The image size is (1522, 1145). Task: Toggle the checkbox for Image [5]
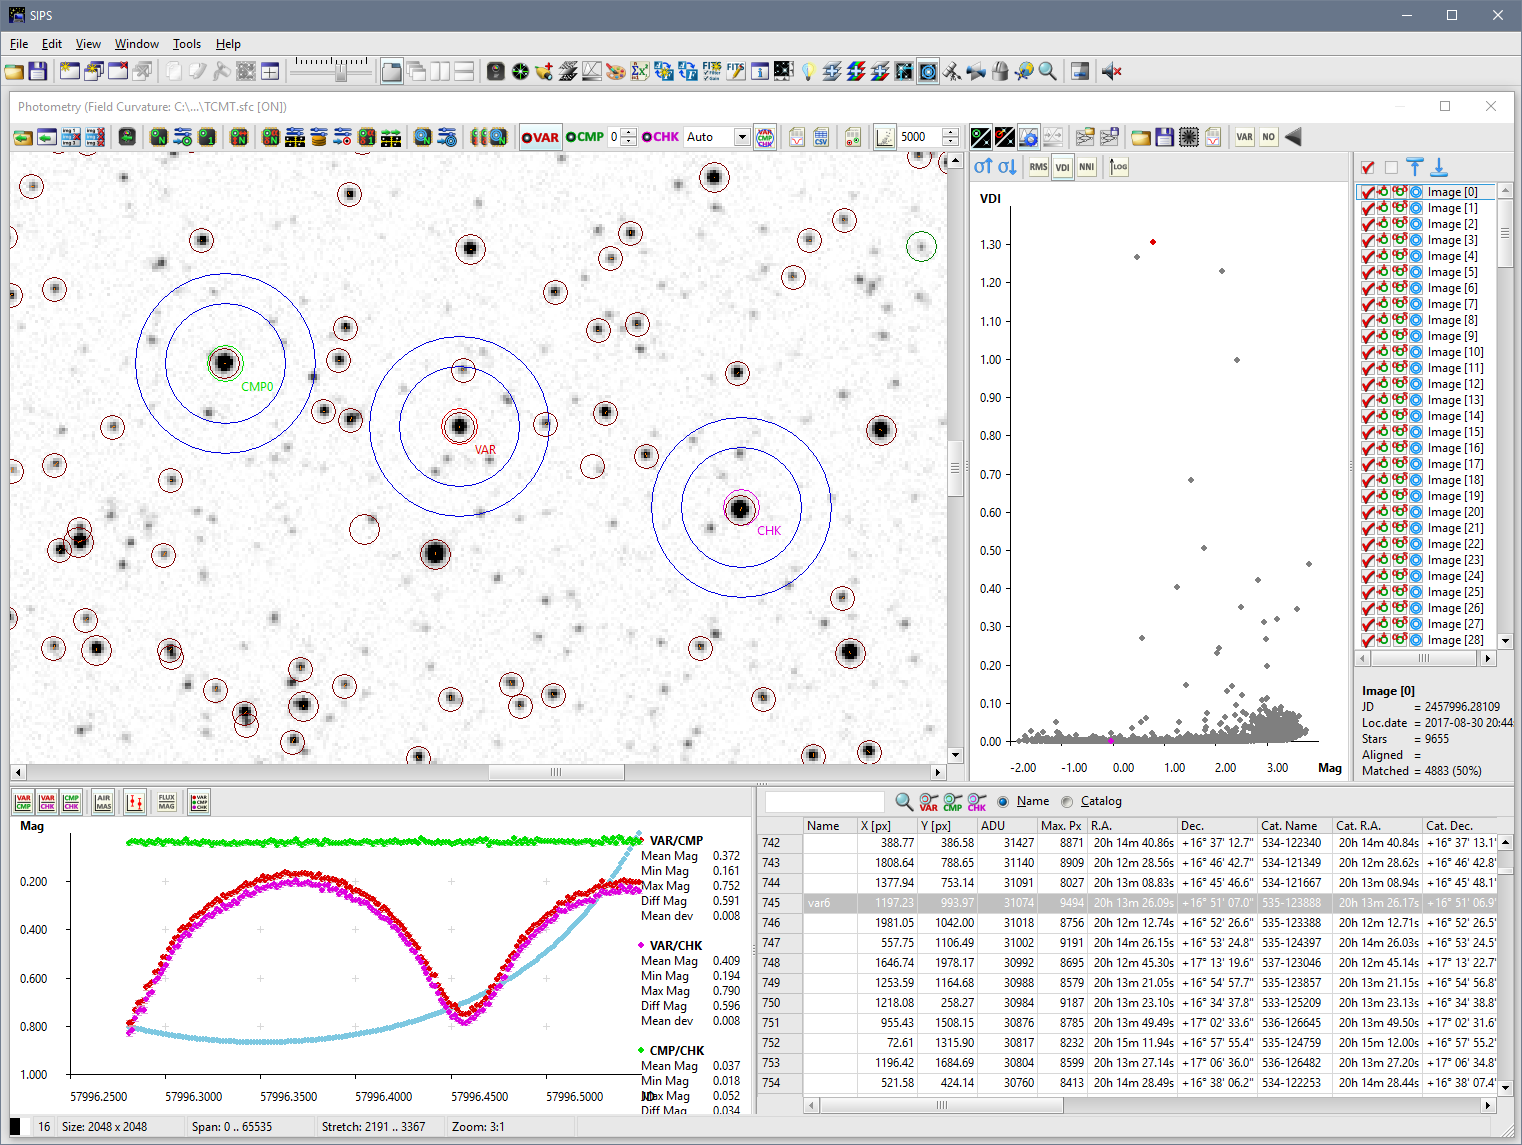[x=1367, y=272]
